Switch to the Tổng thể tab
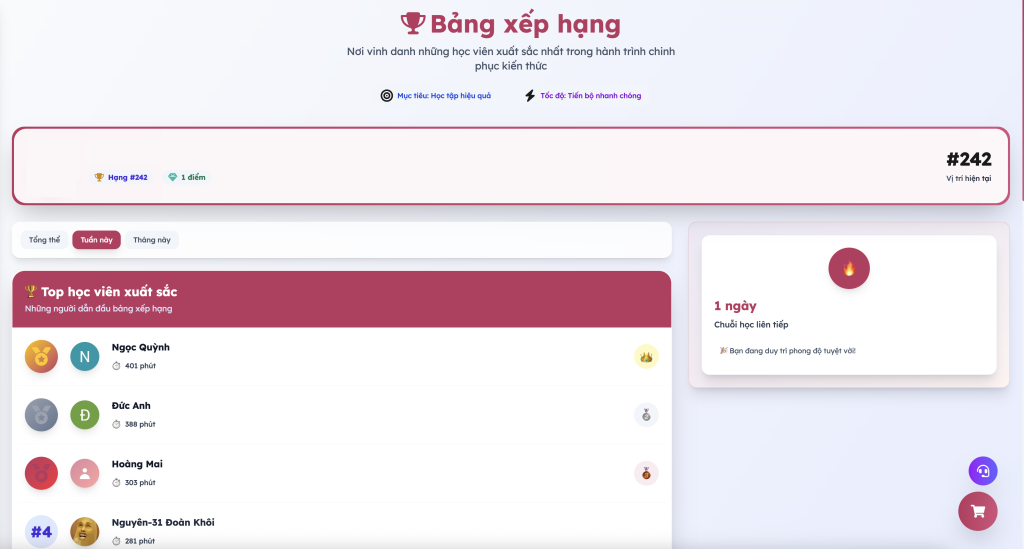The height and width of the screenshot is (549, 1024). click(x=44, y=240)
